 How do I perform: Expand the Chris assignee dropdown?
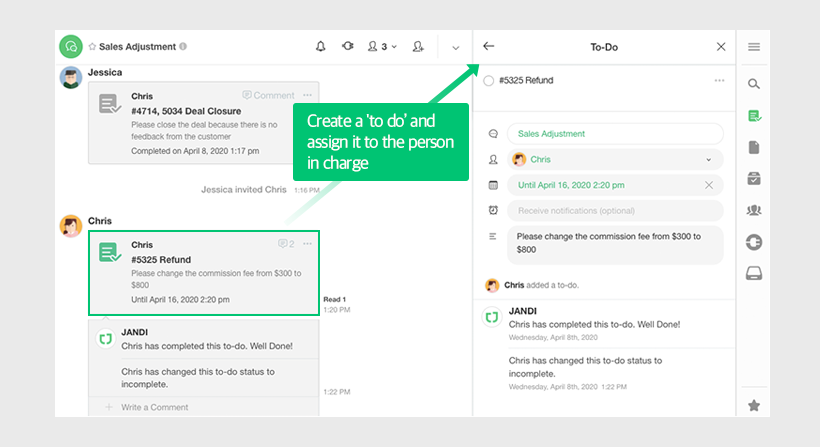point(709,159)
